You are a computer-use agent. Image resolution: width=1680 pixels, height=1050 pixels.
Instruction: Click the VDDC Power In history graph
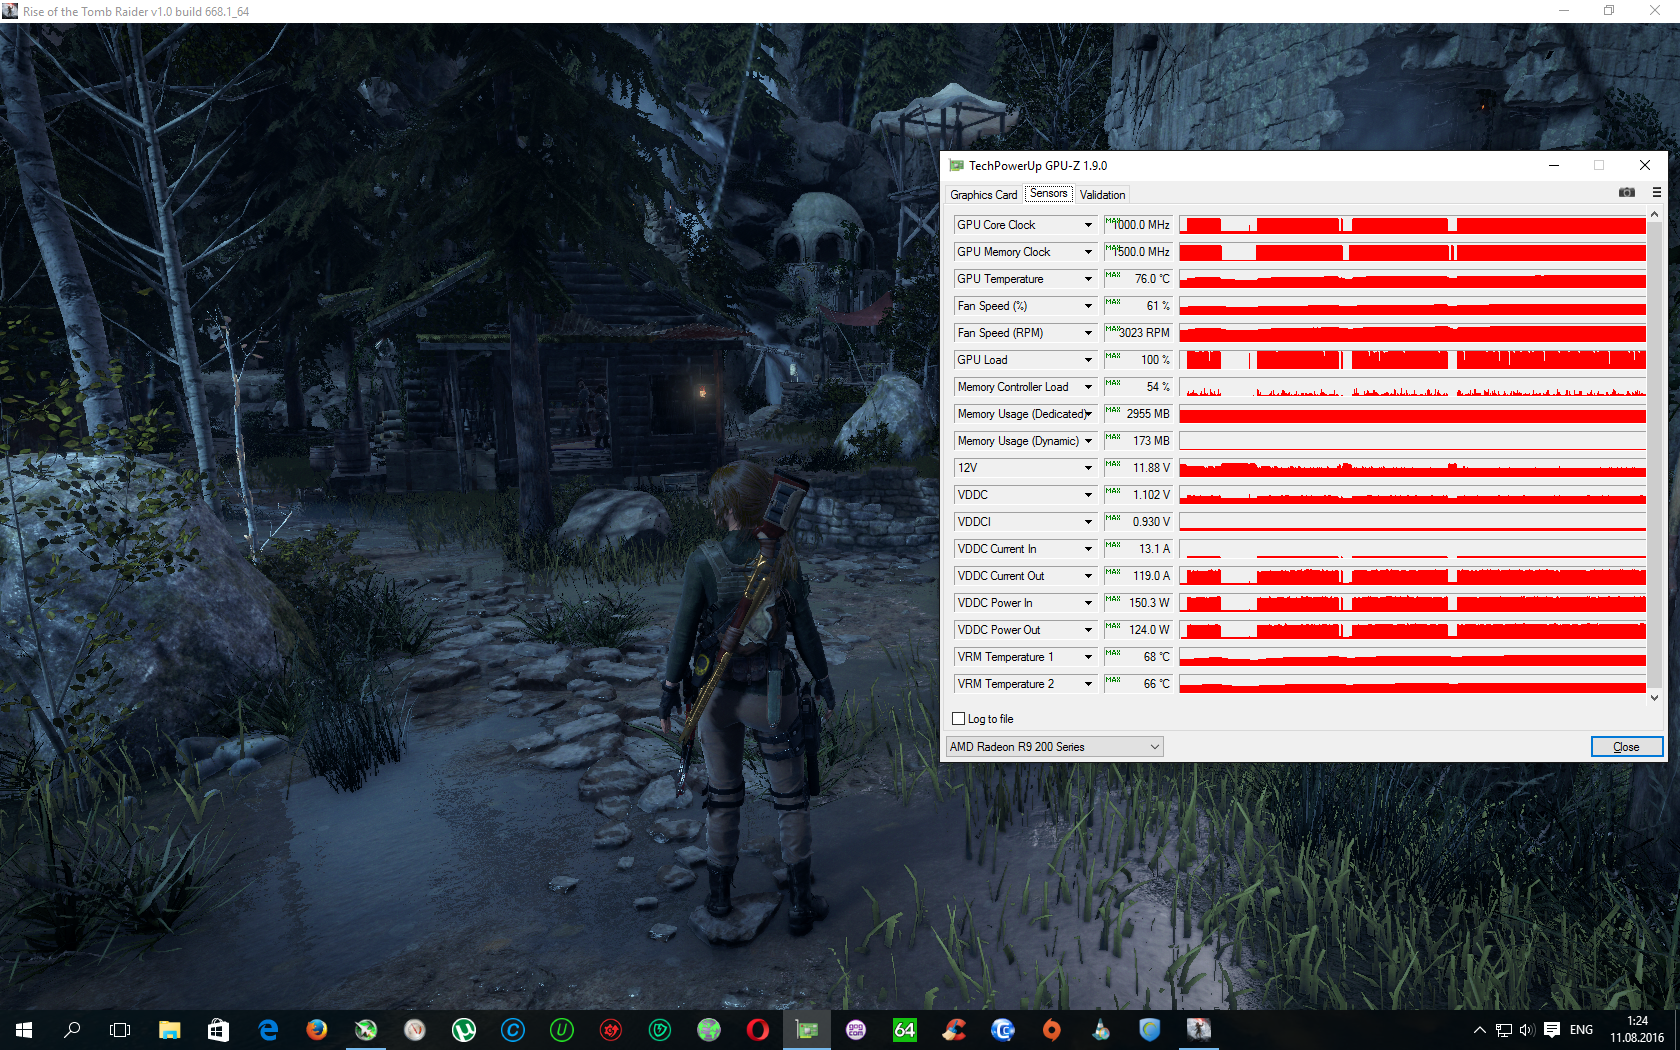pyautogui.click(x=1412, y=603)
